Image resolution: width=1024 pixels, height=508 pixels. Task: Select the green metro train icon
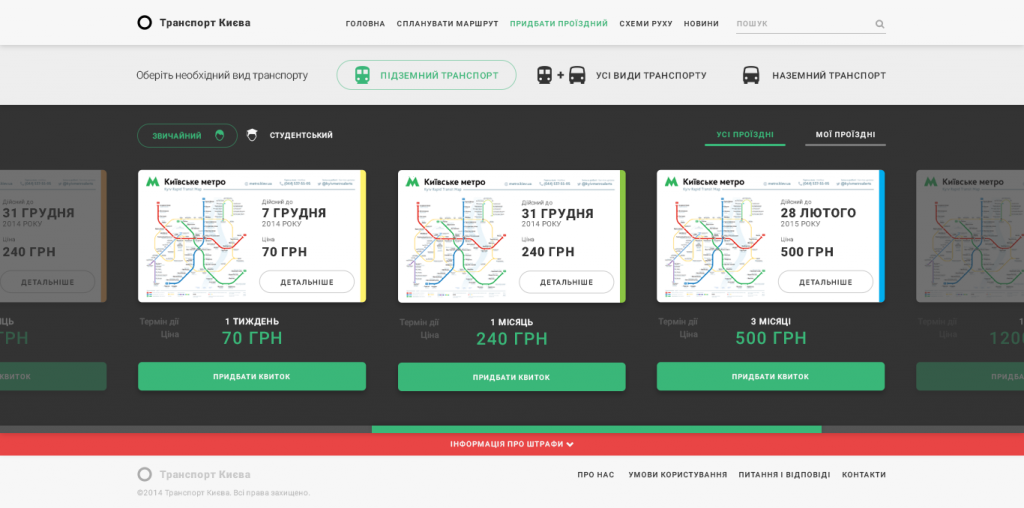click(362, 75)
